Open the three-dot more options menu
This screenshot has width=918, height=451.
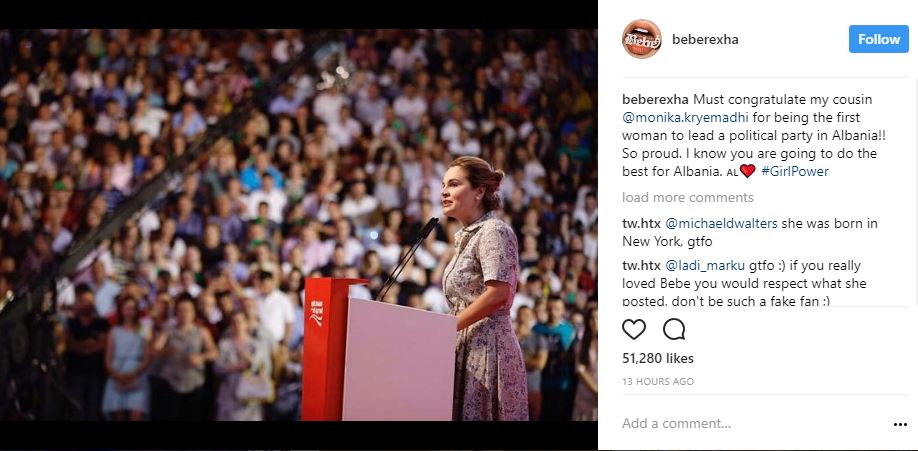tap(900, 425)
